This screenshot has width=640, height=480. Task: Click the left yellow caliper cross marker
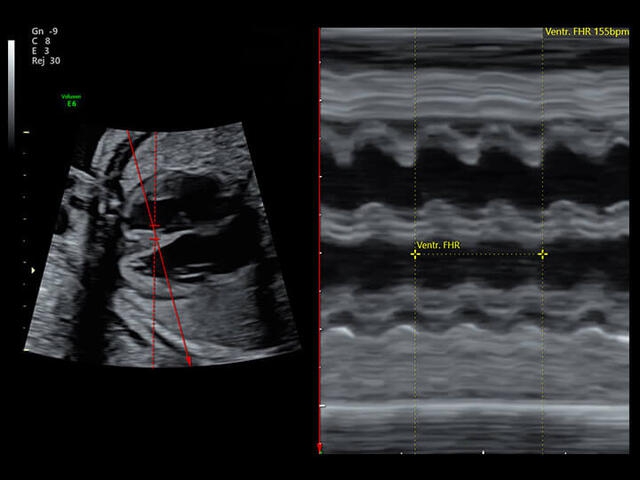pyautogui.click(x=415, y=254)
